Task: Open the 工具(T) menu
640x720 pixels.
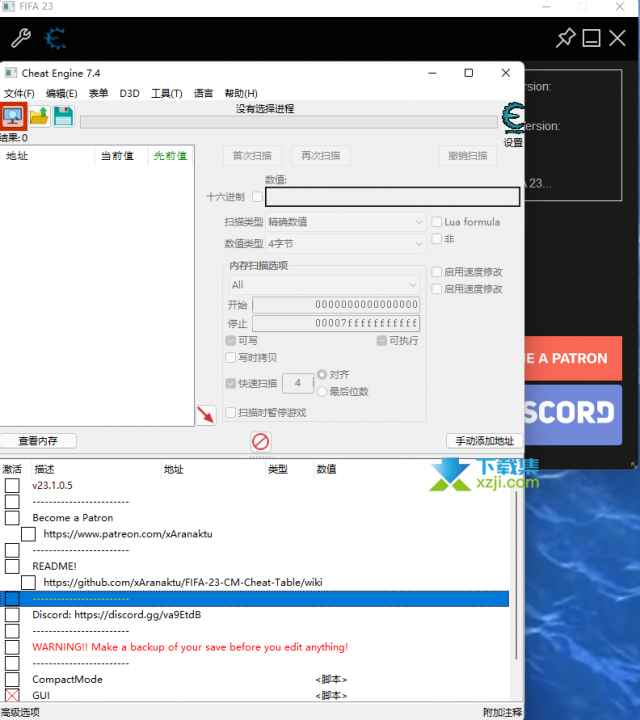Action: coord(167,94)
